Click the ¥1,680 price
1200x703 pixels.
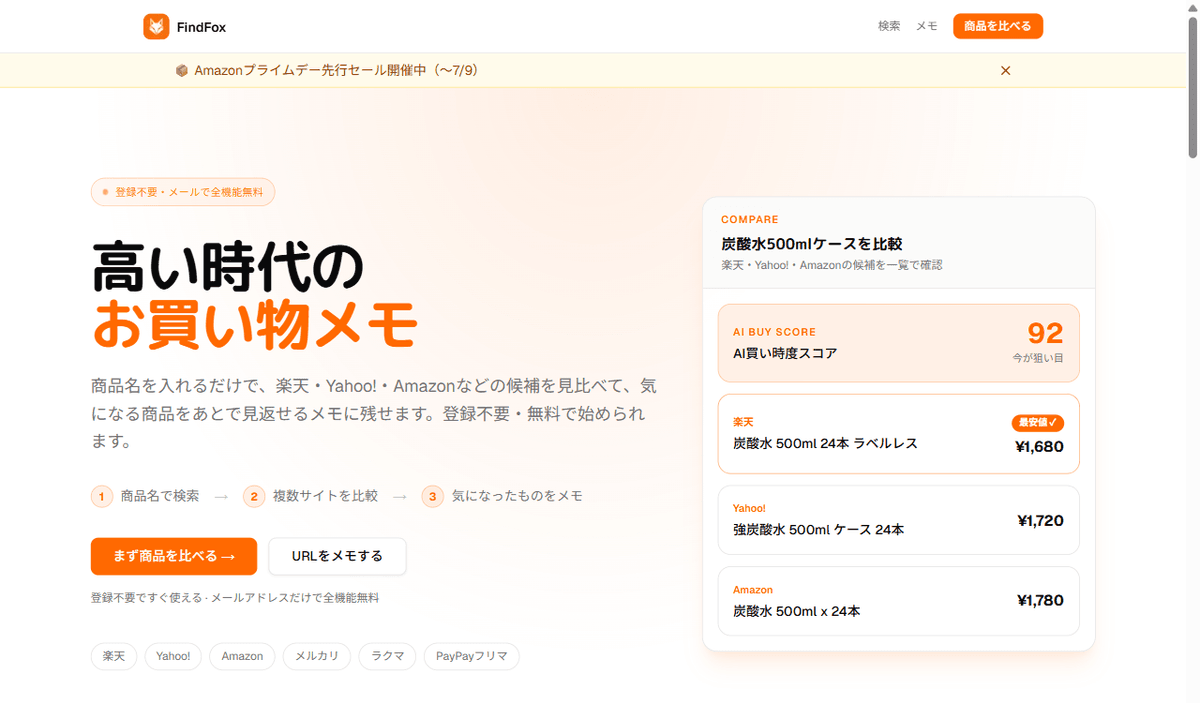tap(1040, 447)
